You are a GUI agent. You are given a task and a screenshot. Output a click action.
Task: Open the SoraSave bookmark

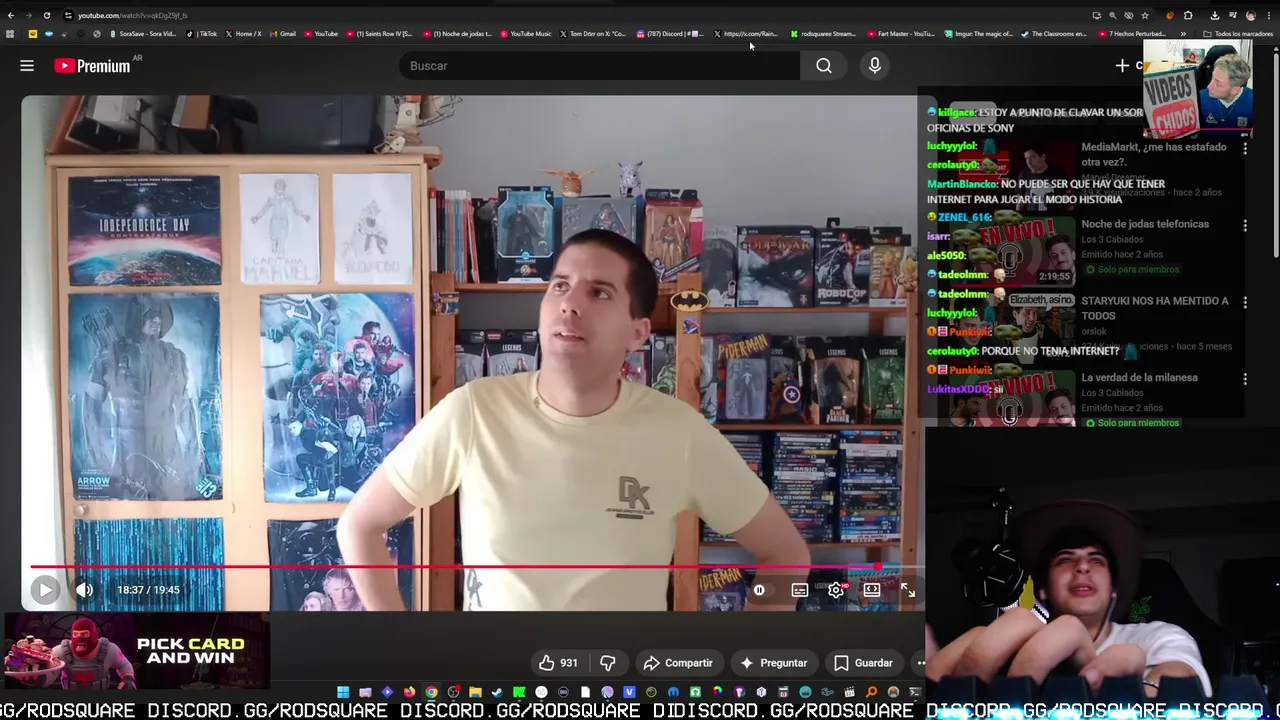tap(142, 34)
